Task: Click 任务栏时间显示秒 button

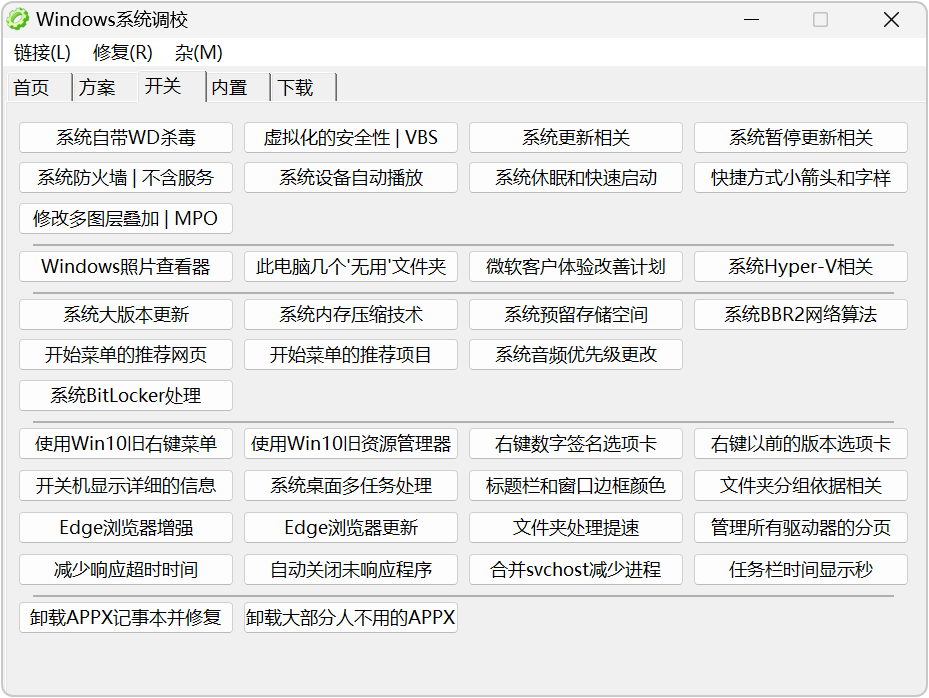Action: pos(801,570)
